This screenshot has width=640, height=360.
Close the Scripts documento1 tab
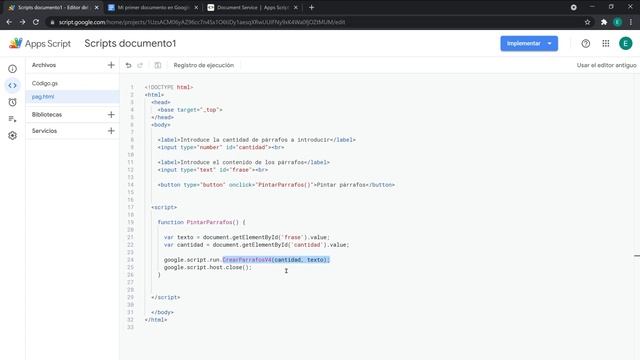tap(97, 7)
